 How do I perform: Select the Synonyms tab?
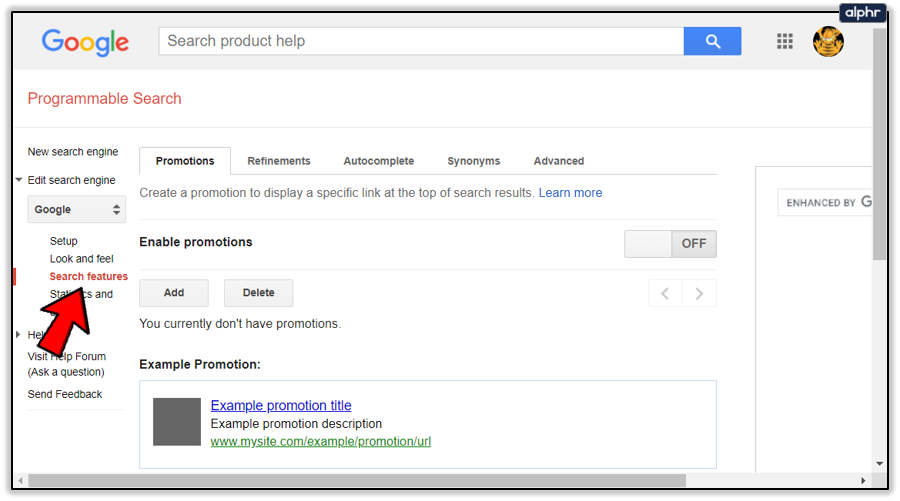(x=473, y=161)
